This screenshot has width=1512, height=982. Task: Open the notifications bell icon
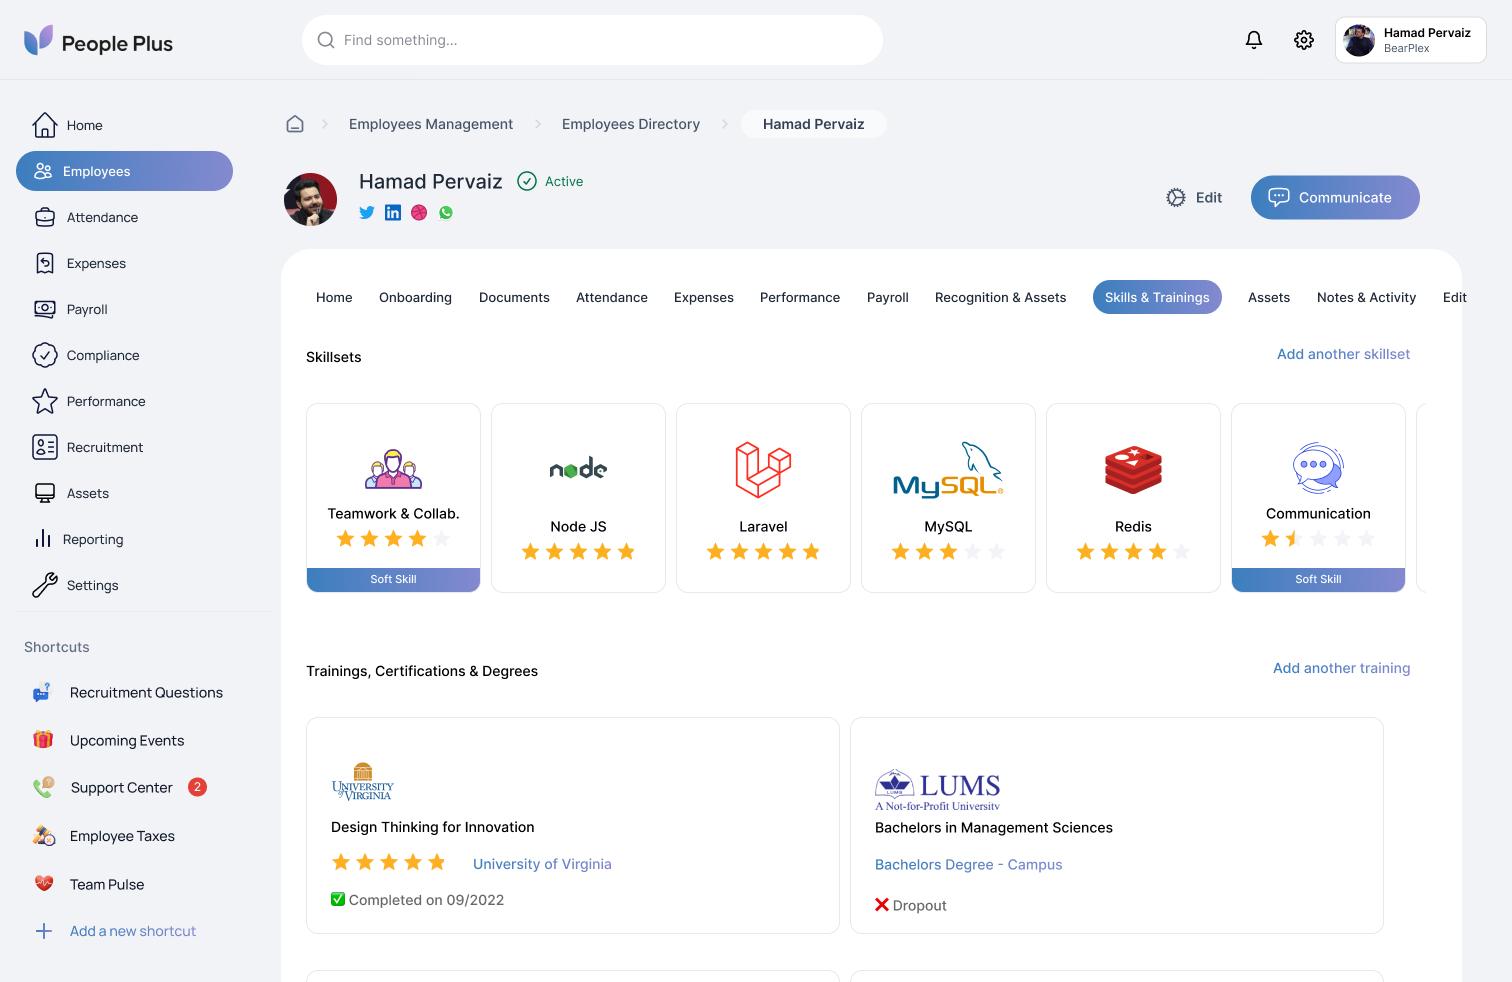pyautogui.click(x=1254, y=40)
